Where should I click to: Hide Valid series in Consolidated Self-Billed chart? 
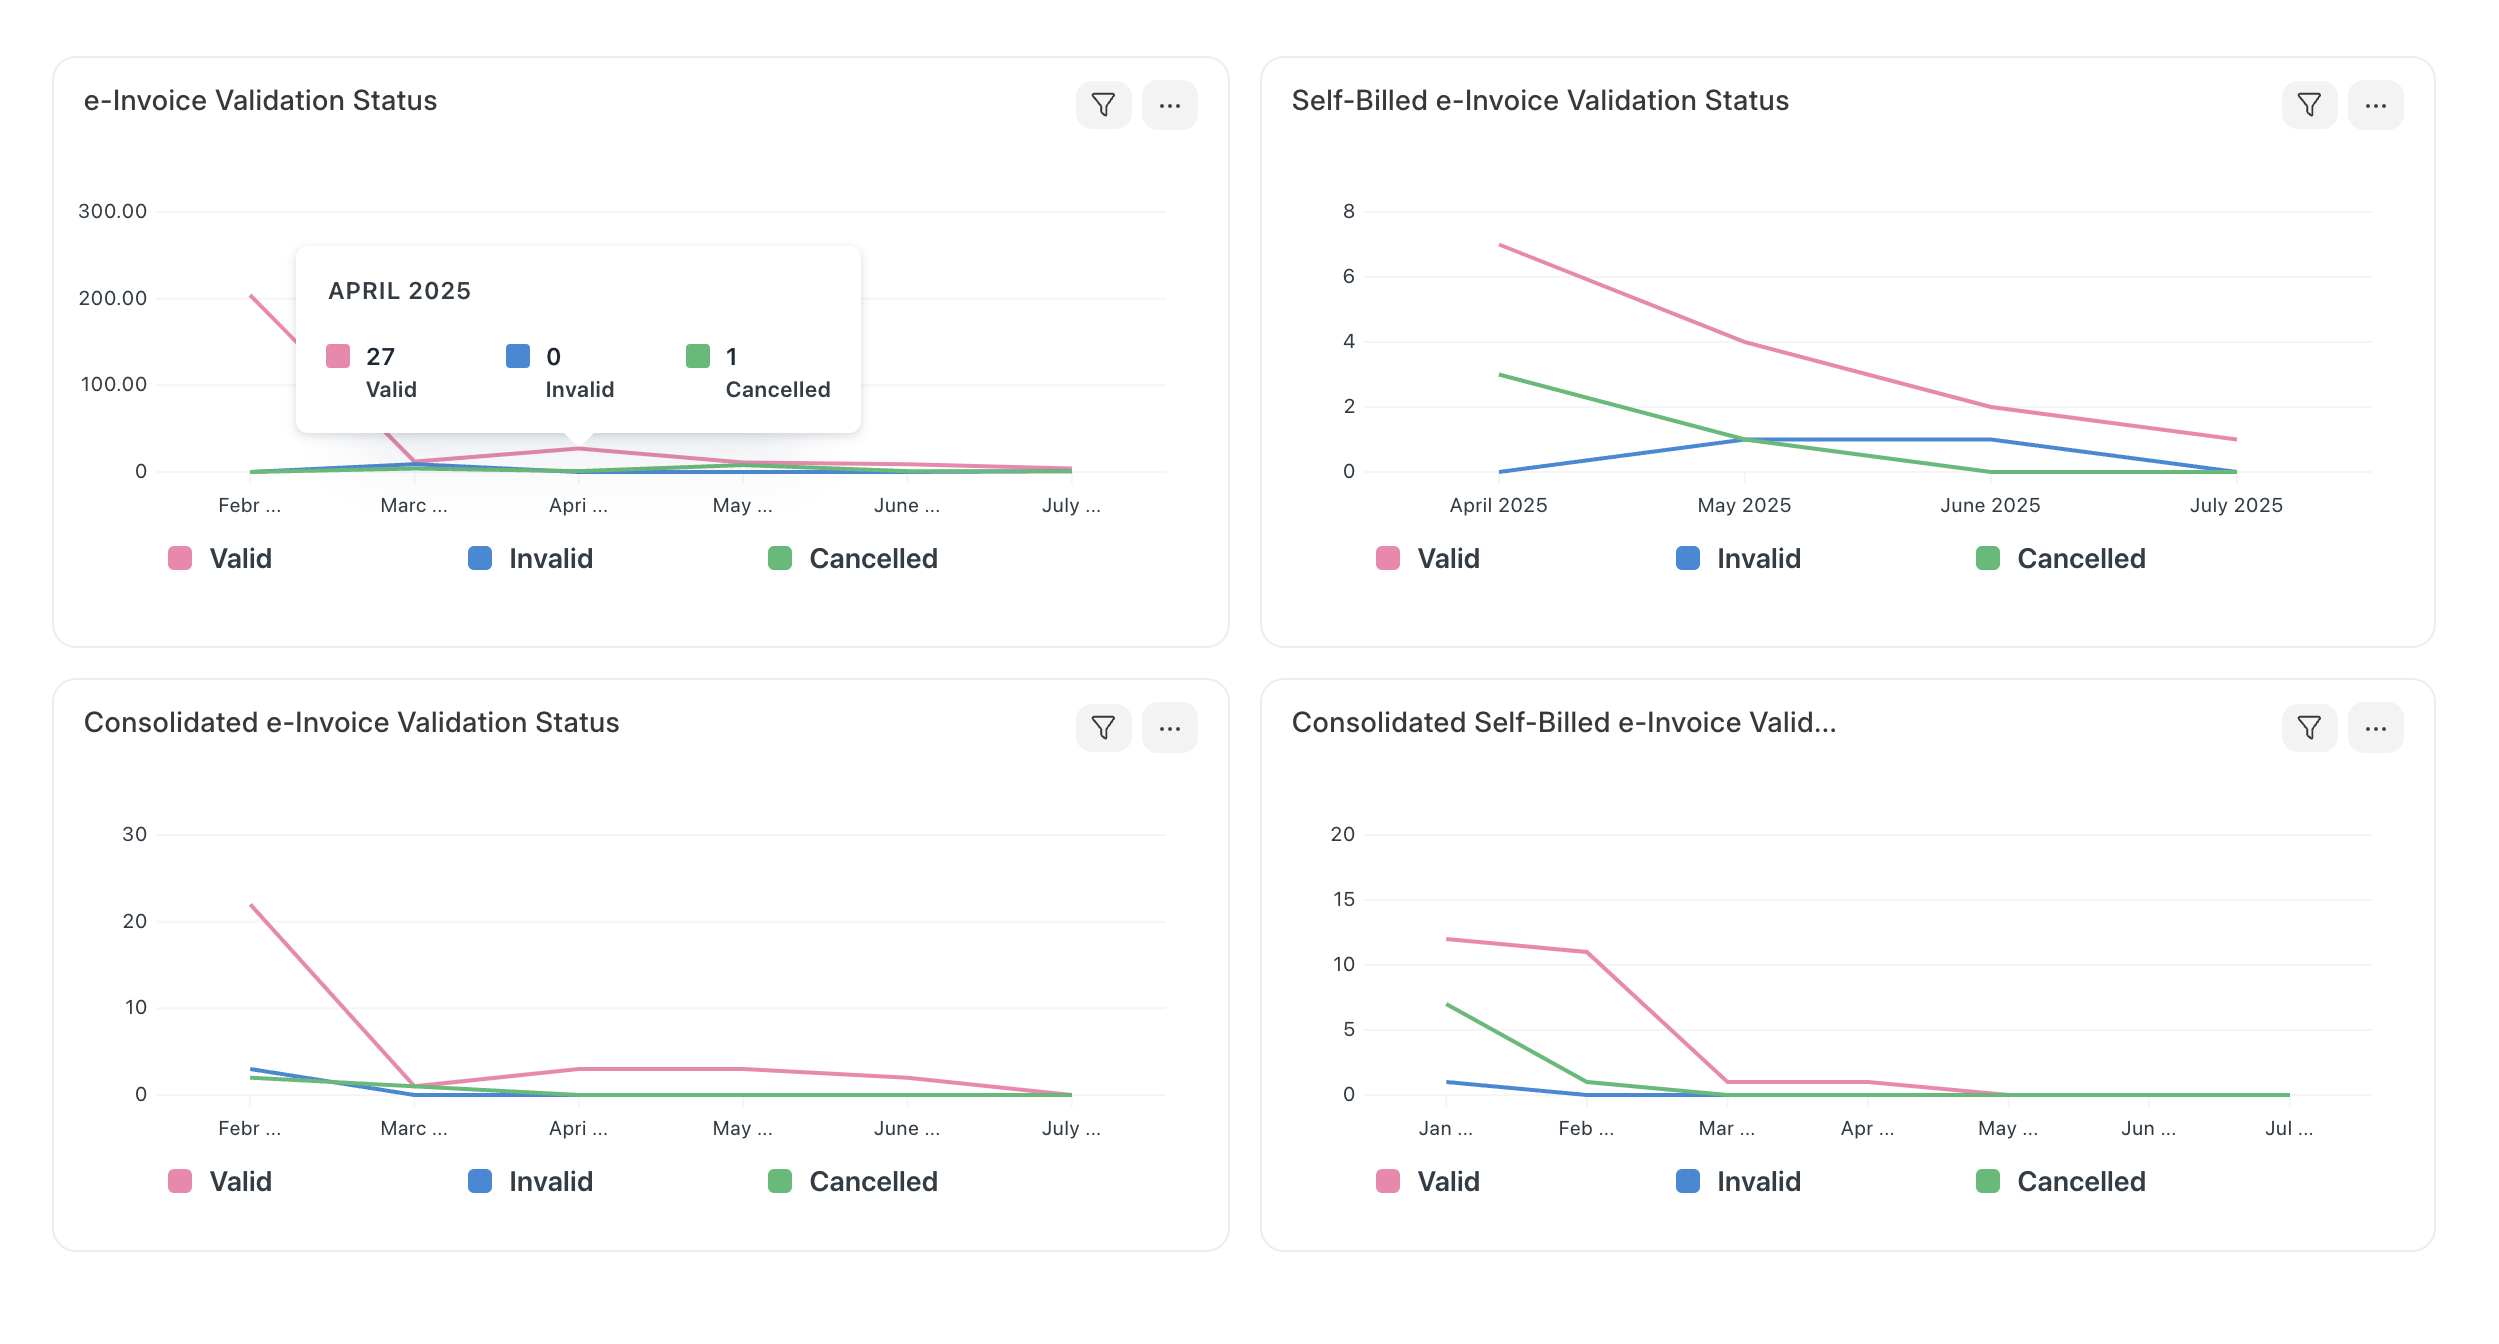(x=1447, y=1181)
